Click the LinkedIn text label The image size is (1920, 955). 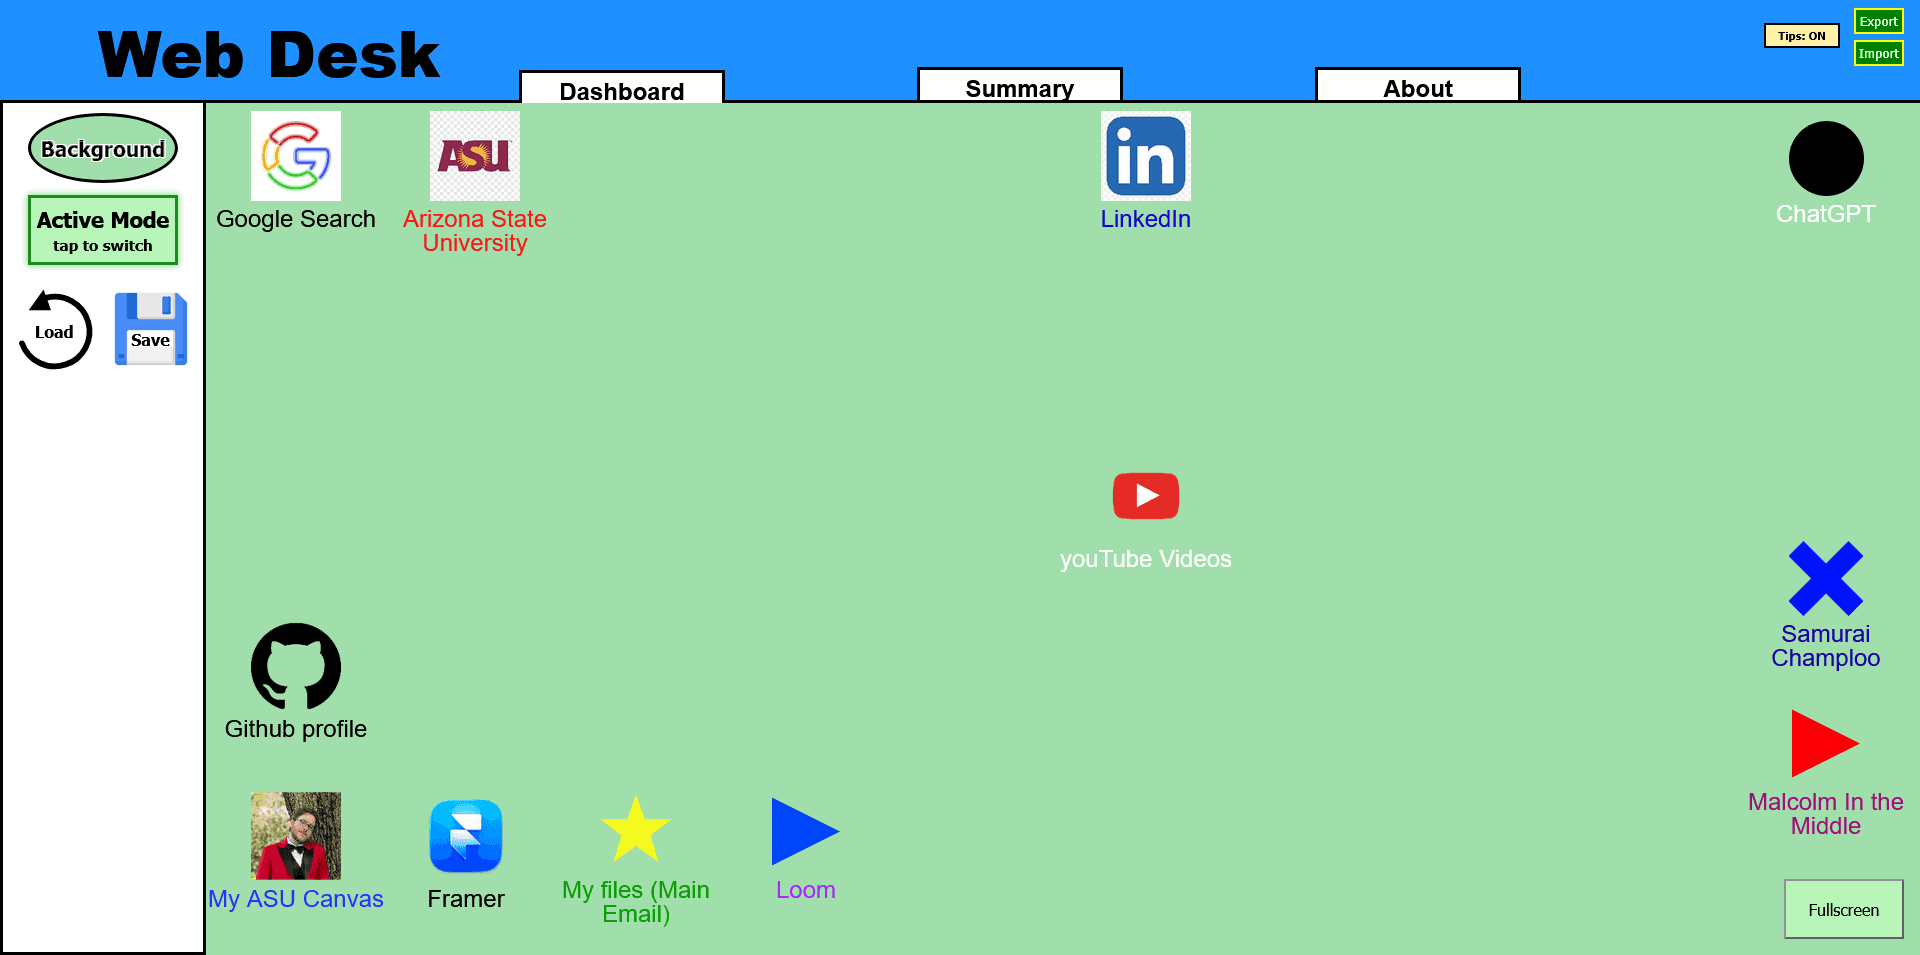tap(1146, 219)
